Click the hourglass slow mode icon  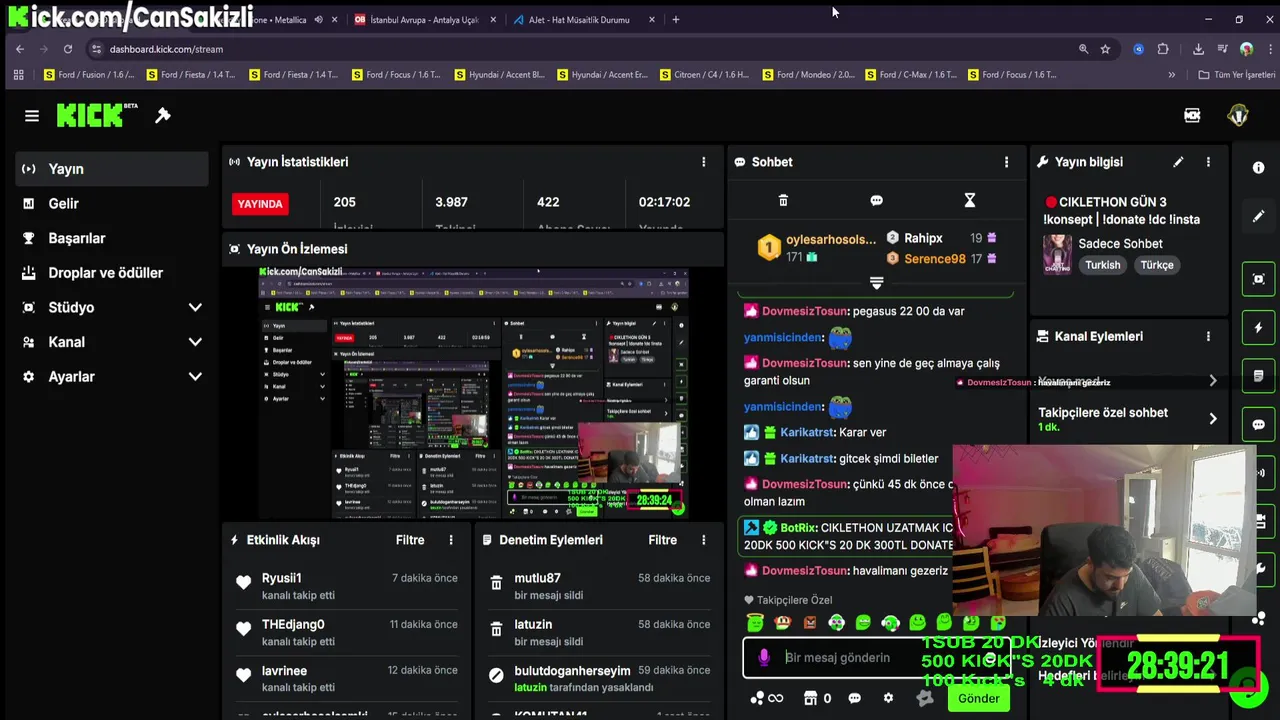click(x=969, y=201)
